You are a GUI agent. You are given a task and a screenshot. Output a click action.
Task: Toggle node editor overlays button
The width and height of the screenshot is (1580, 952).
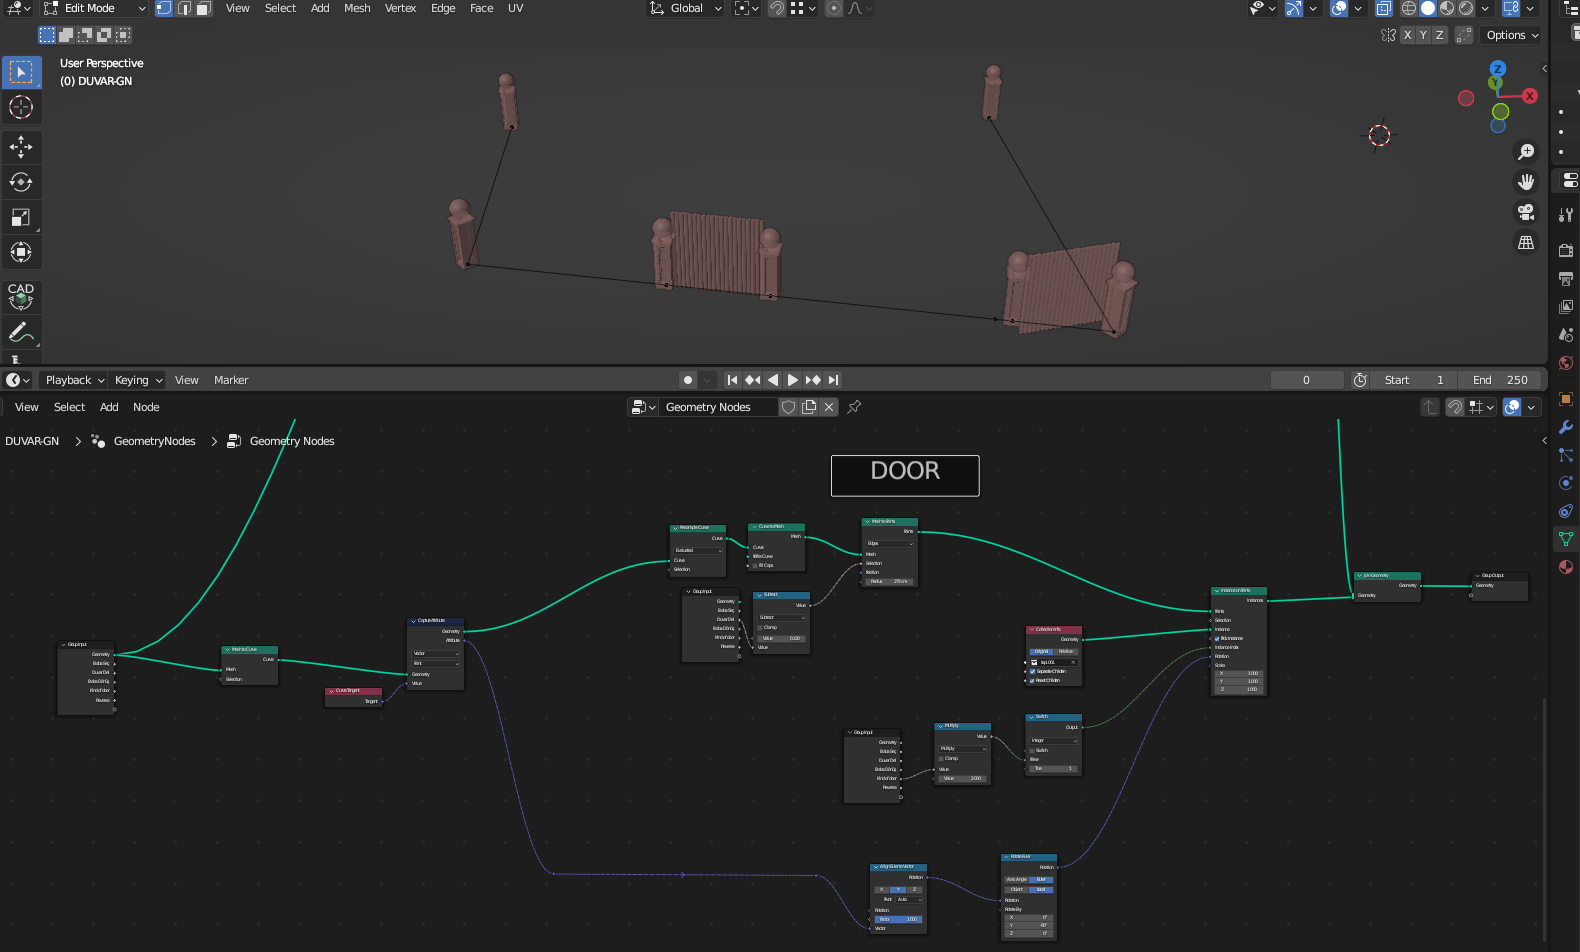point(1512,407)
